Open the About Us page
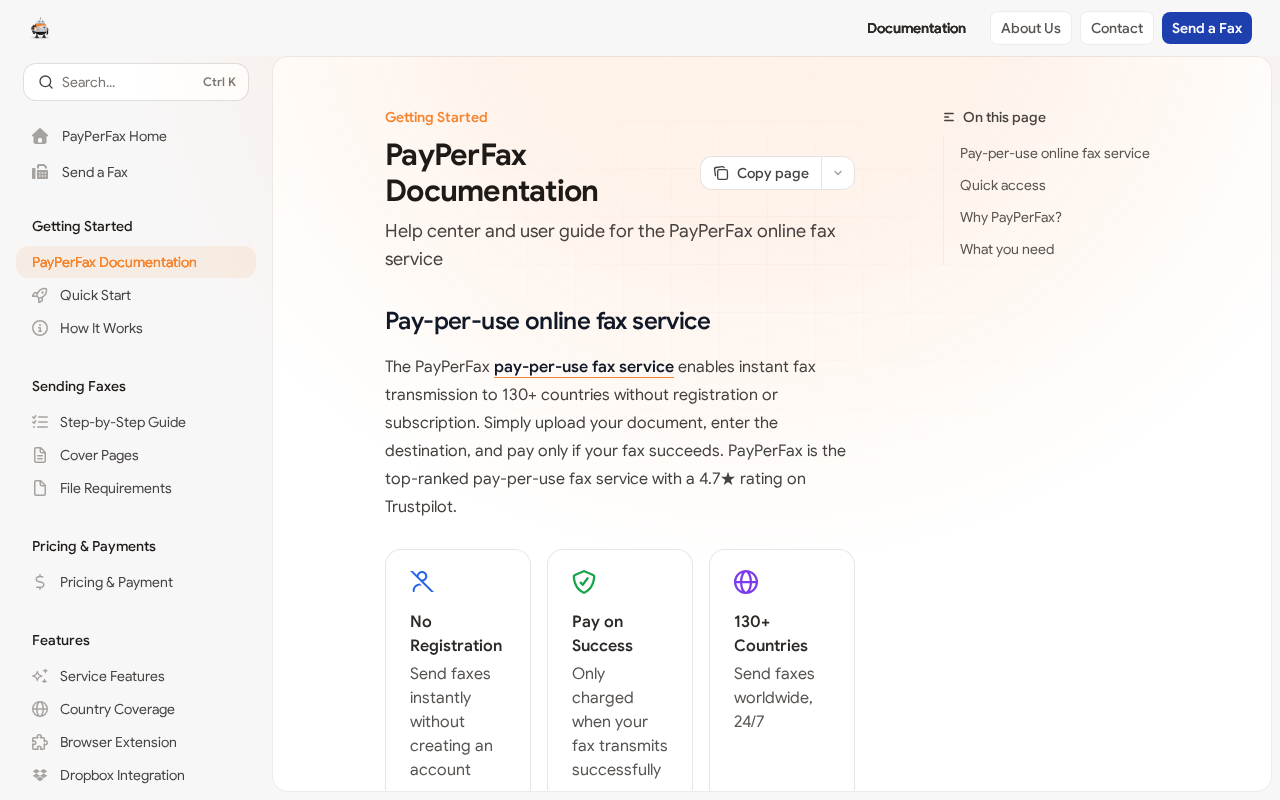 tap(1031, 28)
